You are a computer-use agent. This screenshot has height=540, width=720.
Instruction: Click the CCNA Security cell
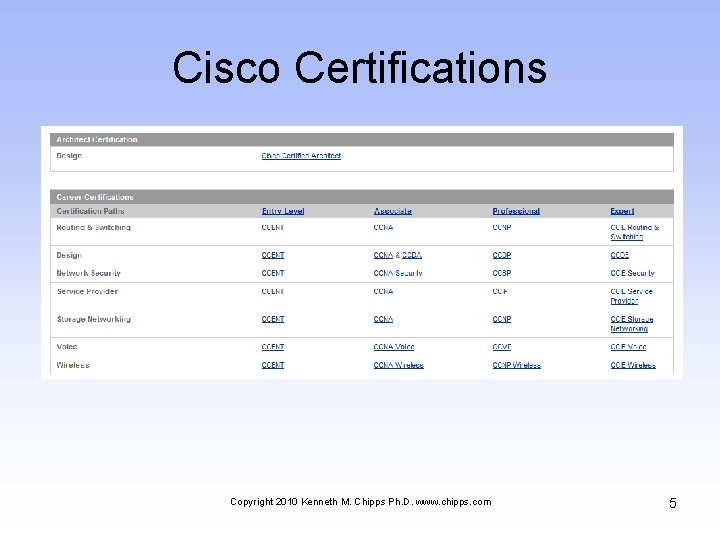[398, 273]
